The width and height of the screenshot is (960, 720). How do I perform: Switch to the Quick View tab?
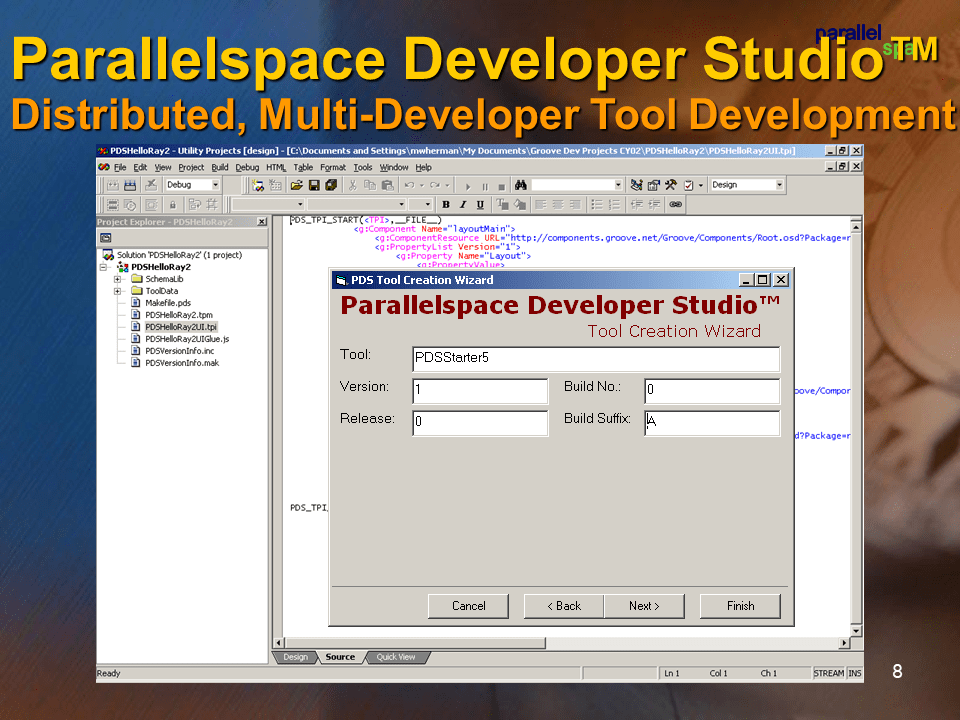pyautogui.click(x=396, y=657)
